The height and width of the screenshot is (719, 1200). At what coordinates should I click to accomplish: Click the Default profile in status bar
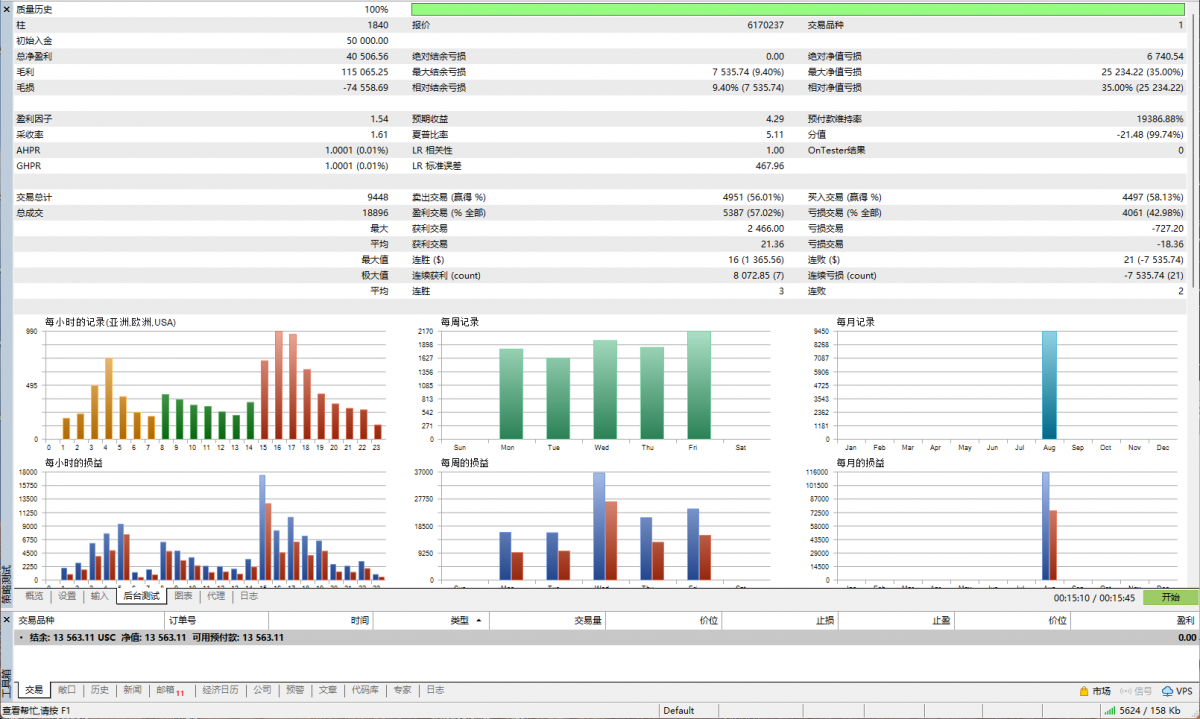678,711
